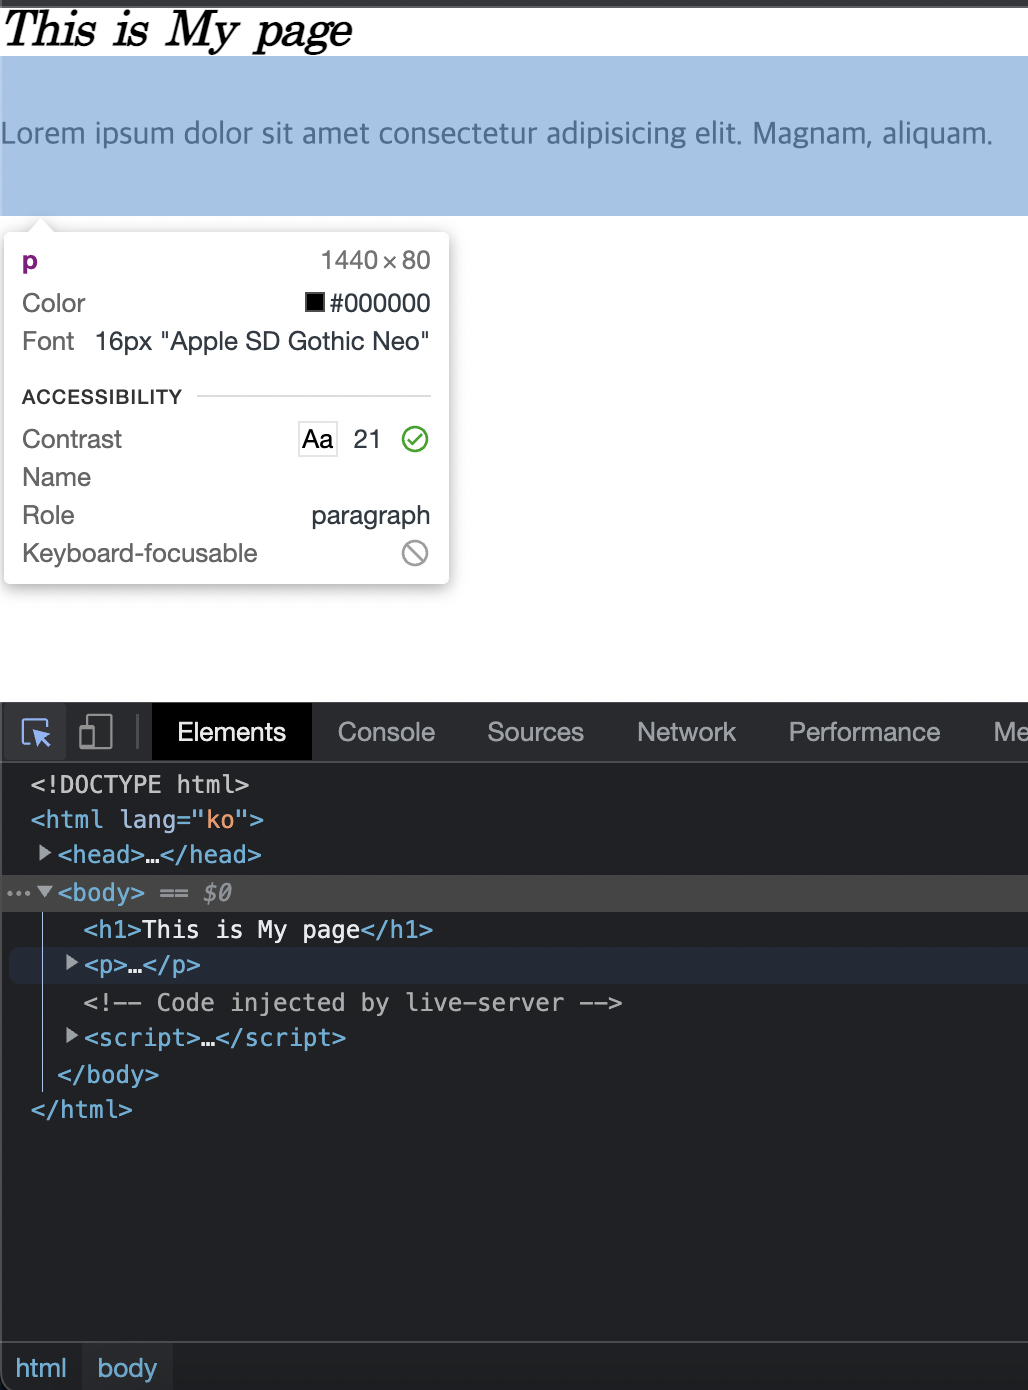Expand the head element node
Screen dimensions: 1028x1390
(45, 853)
